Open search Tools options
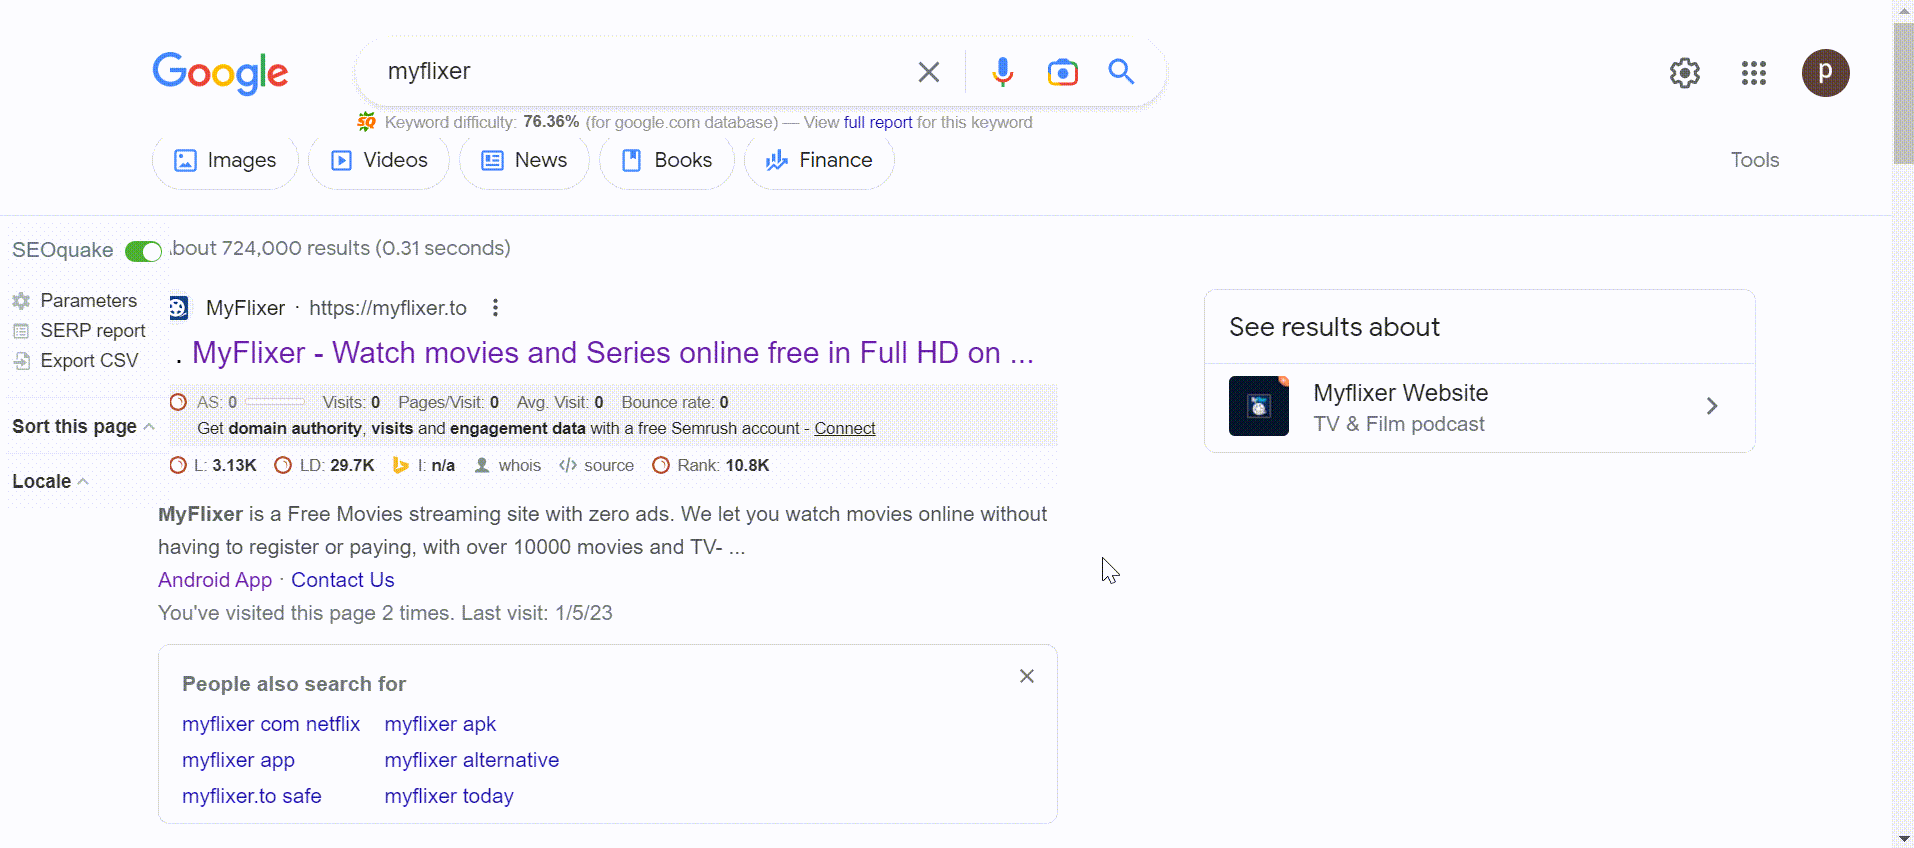The image size is (1914, 848). pyautogui.click(x=1755, y=160)
